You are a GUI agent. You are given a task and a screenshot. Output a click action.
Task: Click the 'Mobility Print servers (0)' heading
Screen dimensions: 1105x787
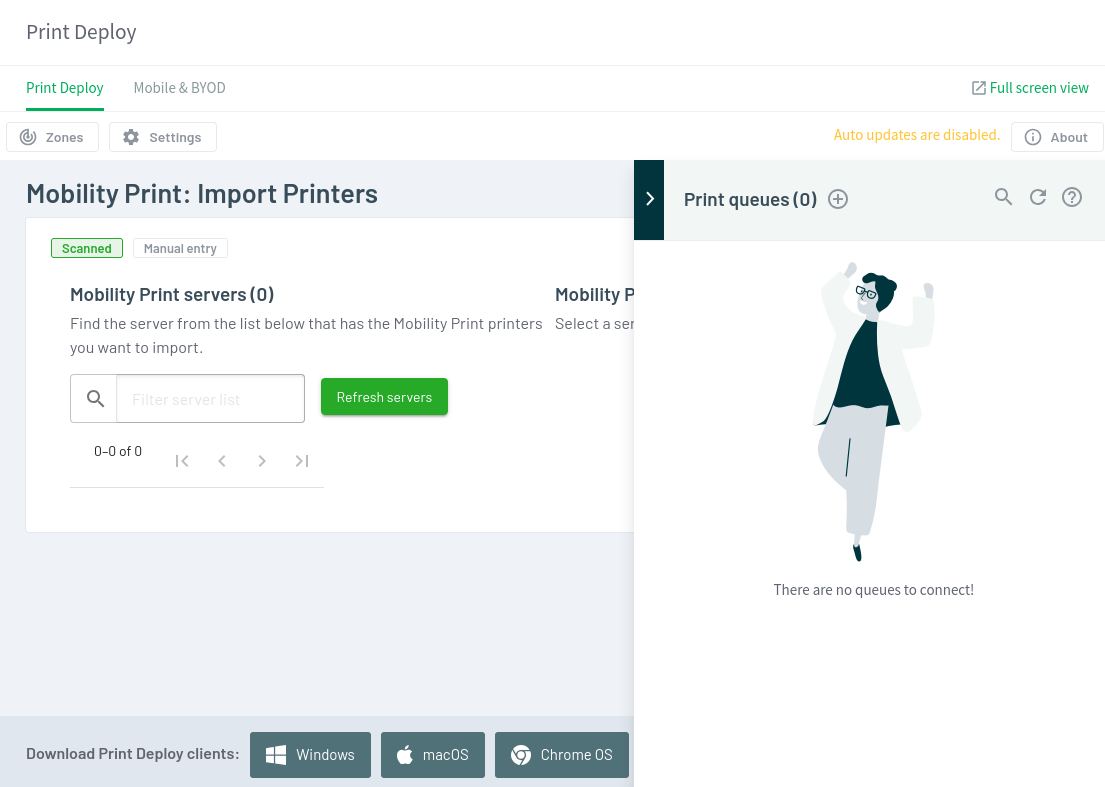click(x=172, y=295)
